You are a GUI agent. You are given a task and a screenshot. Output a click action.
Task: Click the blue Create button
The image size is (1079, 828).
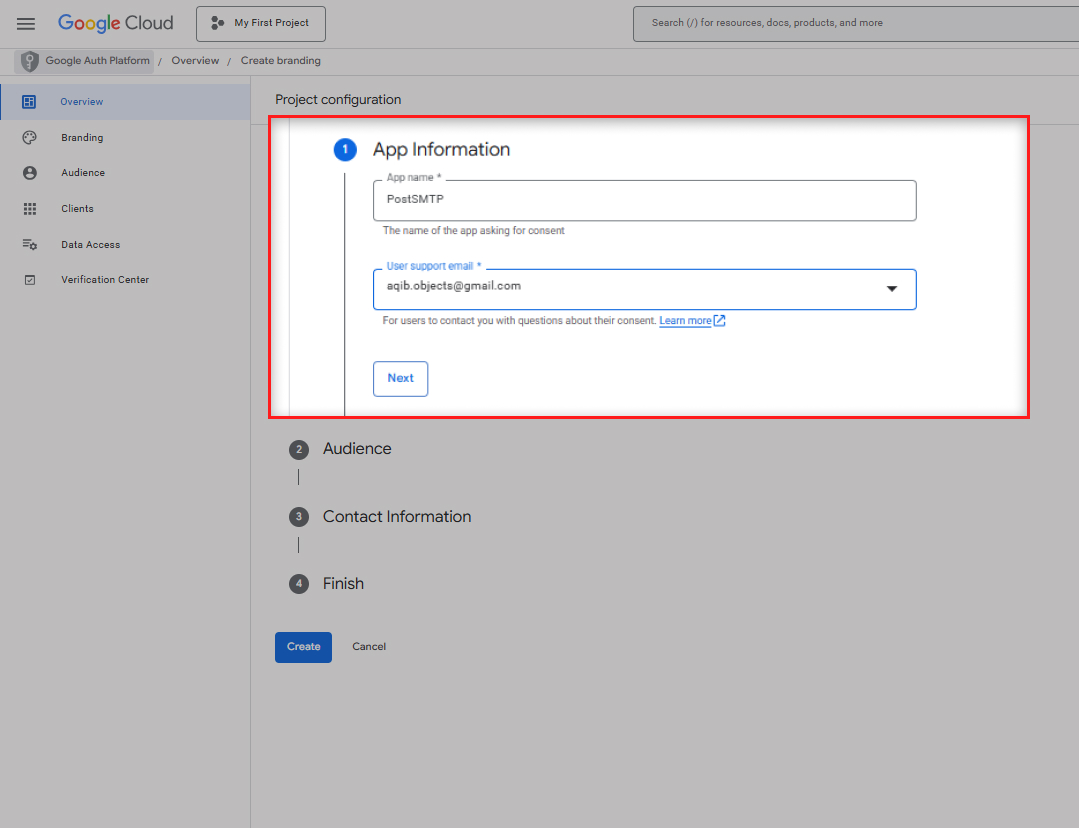point(303,647)
